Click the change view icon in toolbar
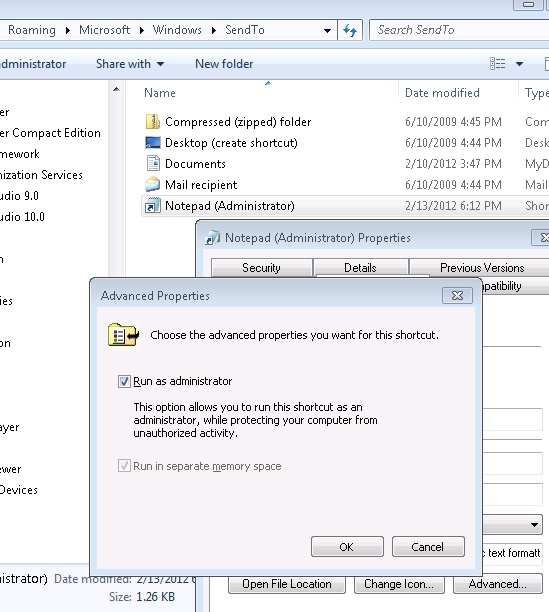 [x=497, y=64]
